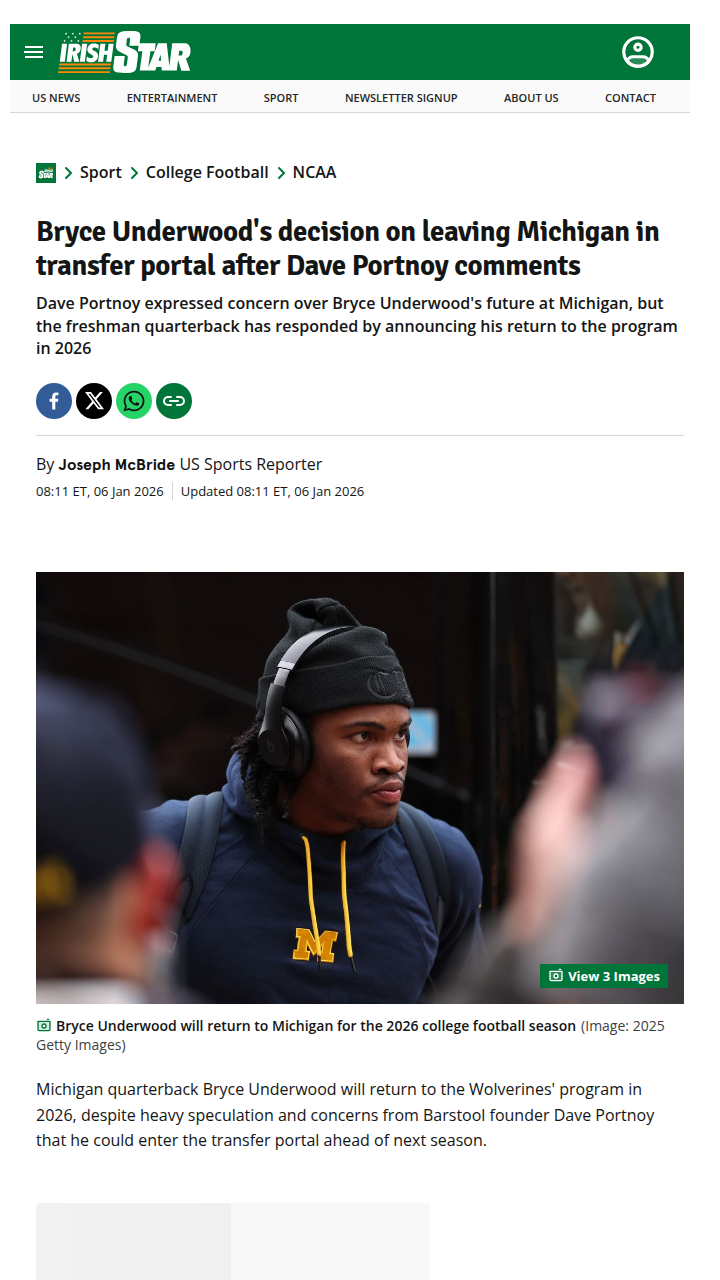
Task: Go to the Contact page
Action: point(630,98)
